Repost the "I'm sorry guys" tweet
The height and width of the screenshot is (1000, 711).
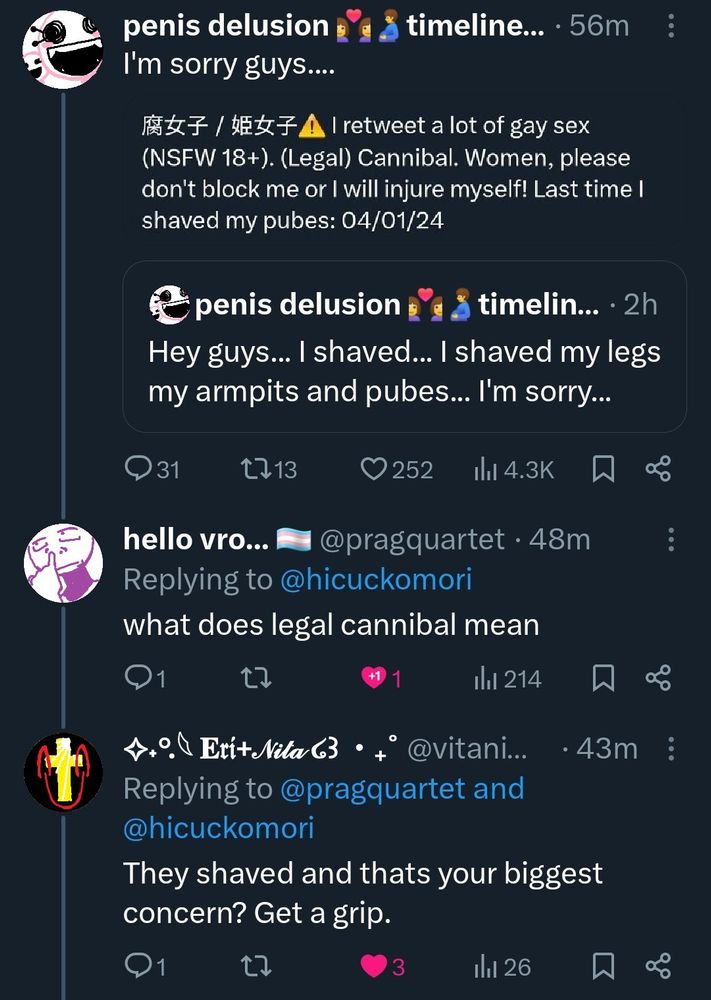pos(255,468)
